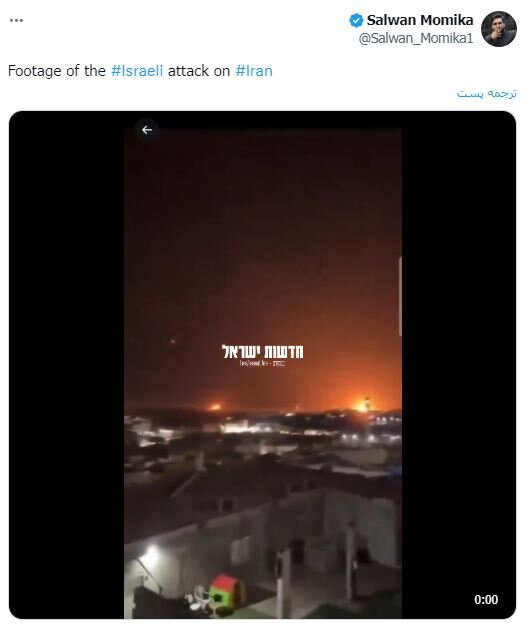Click the "Footage of the" tweet text
Screen dimensions: 528x627
(57, 71)
